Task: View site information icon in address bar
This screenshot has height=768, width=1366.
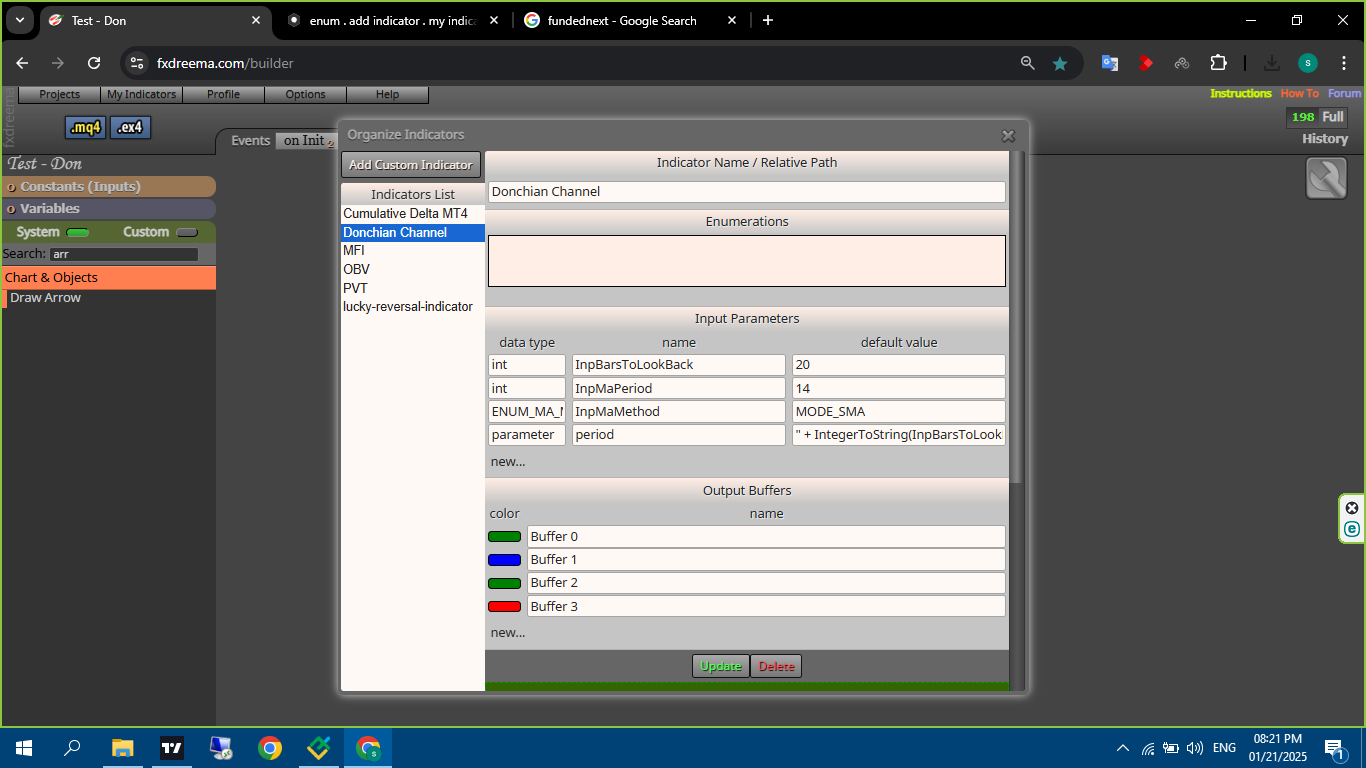Action: 138,63
